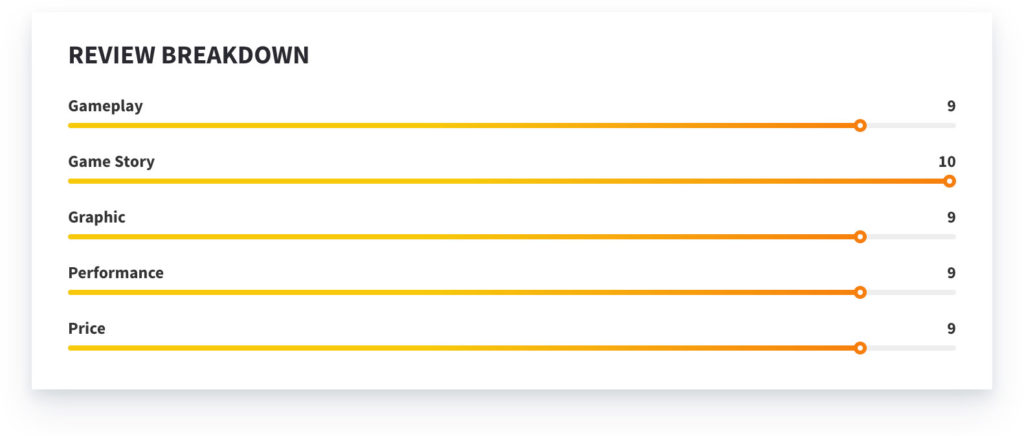Click the grey unfilled end of Gameplay bar
The image size is (1024, 436).
tap(911, 126)
